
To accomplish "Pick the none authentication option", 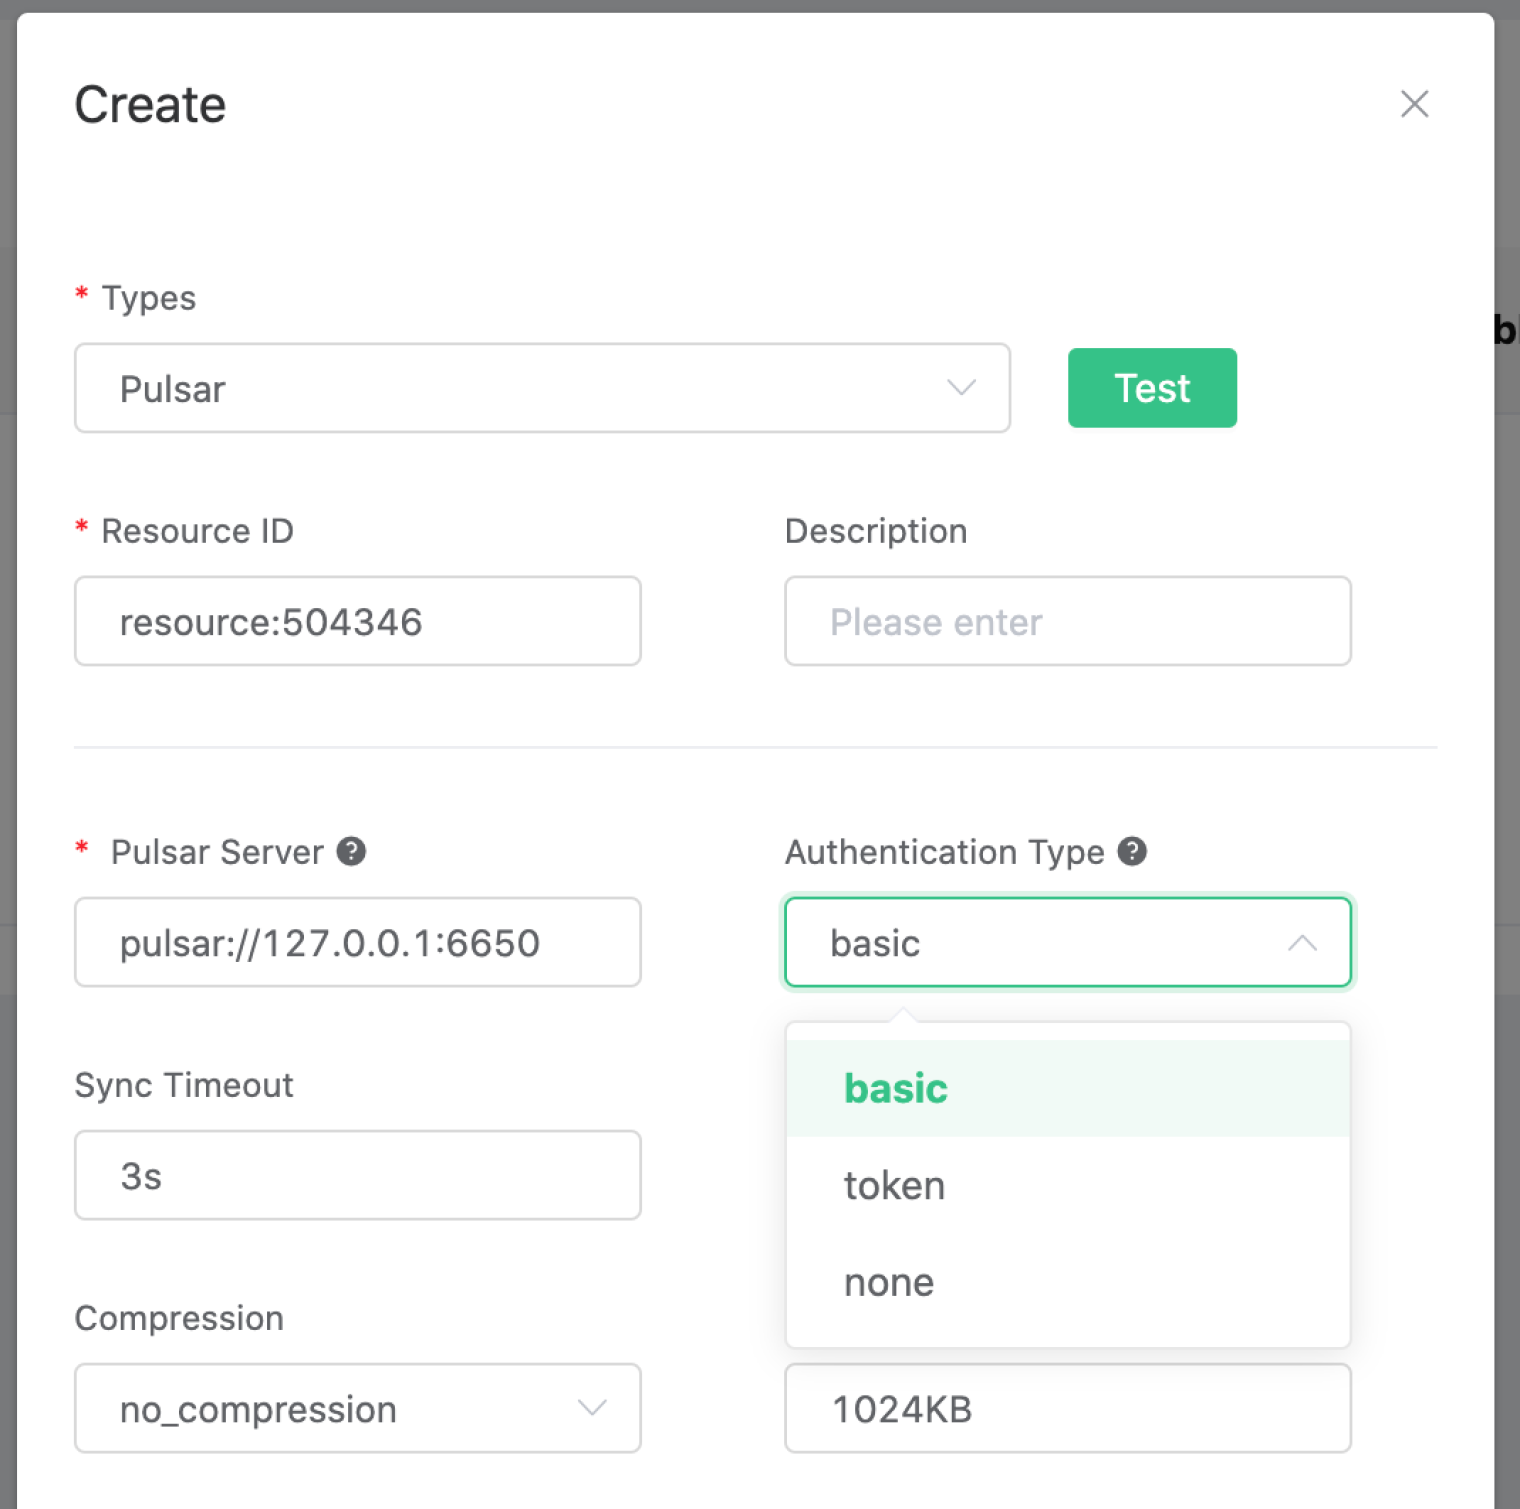I will click(1068, 1282).
